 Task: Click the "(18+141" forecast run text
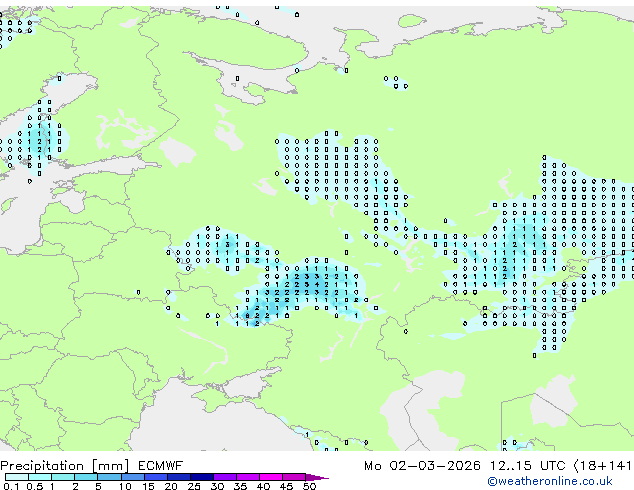click(603, 466)
